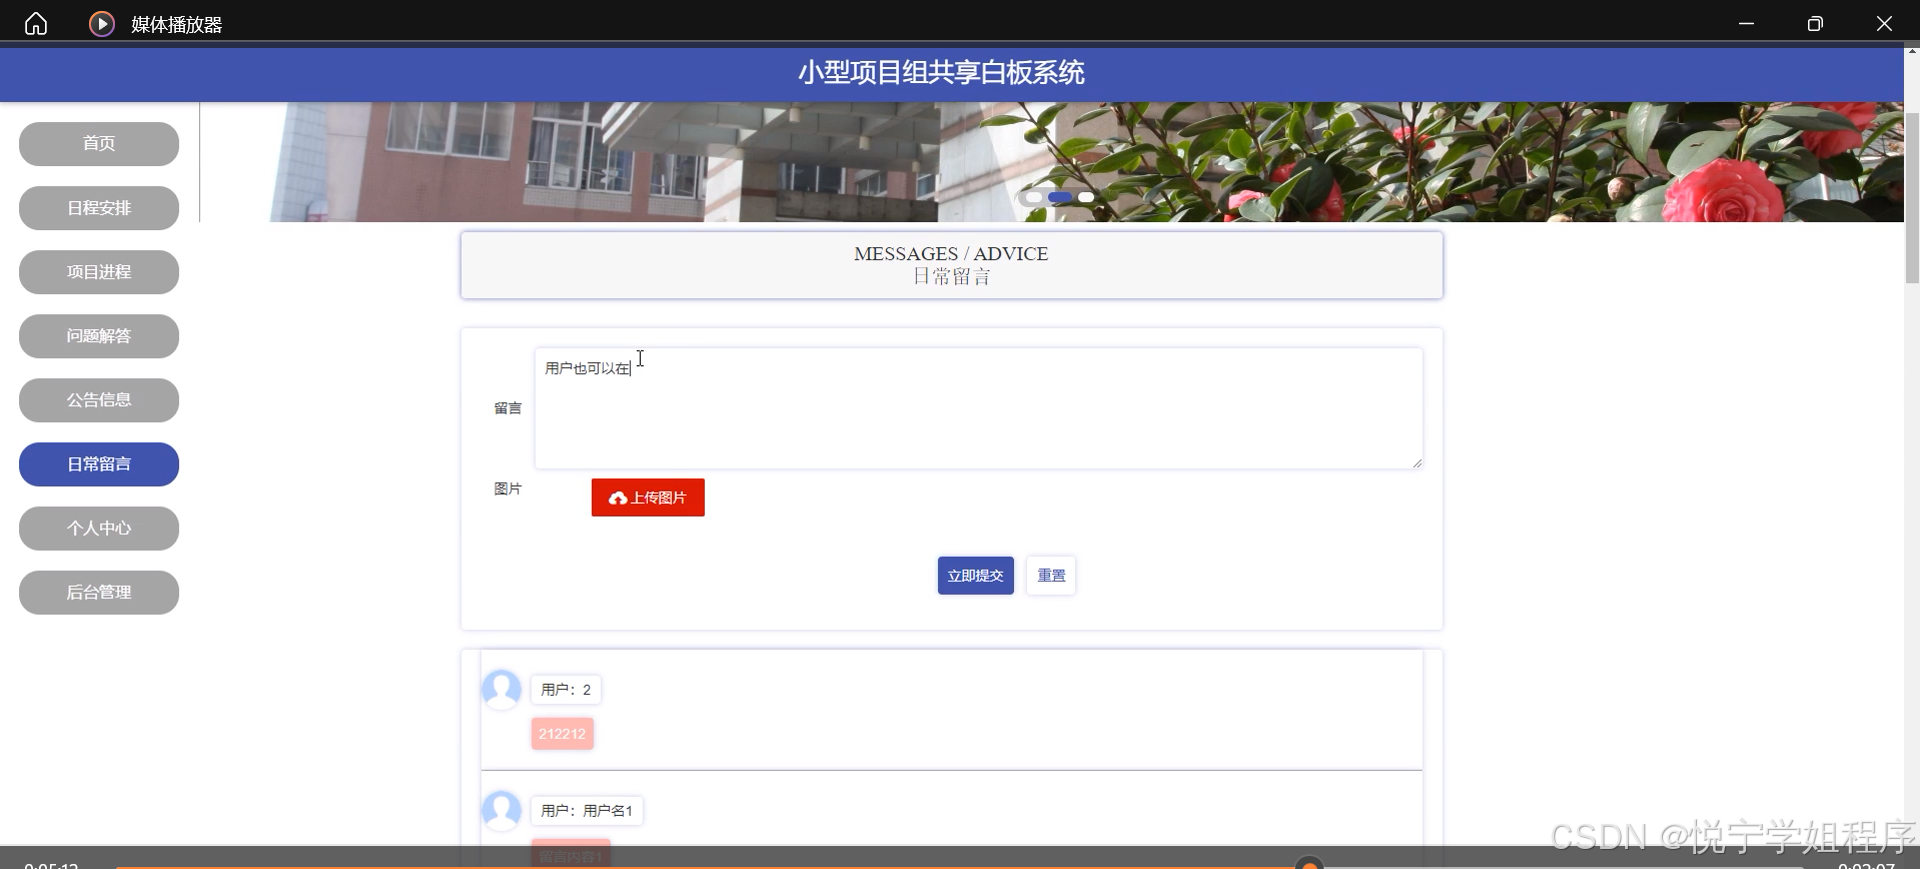The height and width of the screenshot is (869, 1920).
Task: Go to 后台管理 in the sidebar
Action: [x=99, y=592]
